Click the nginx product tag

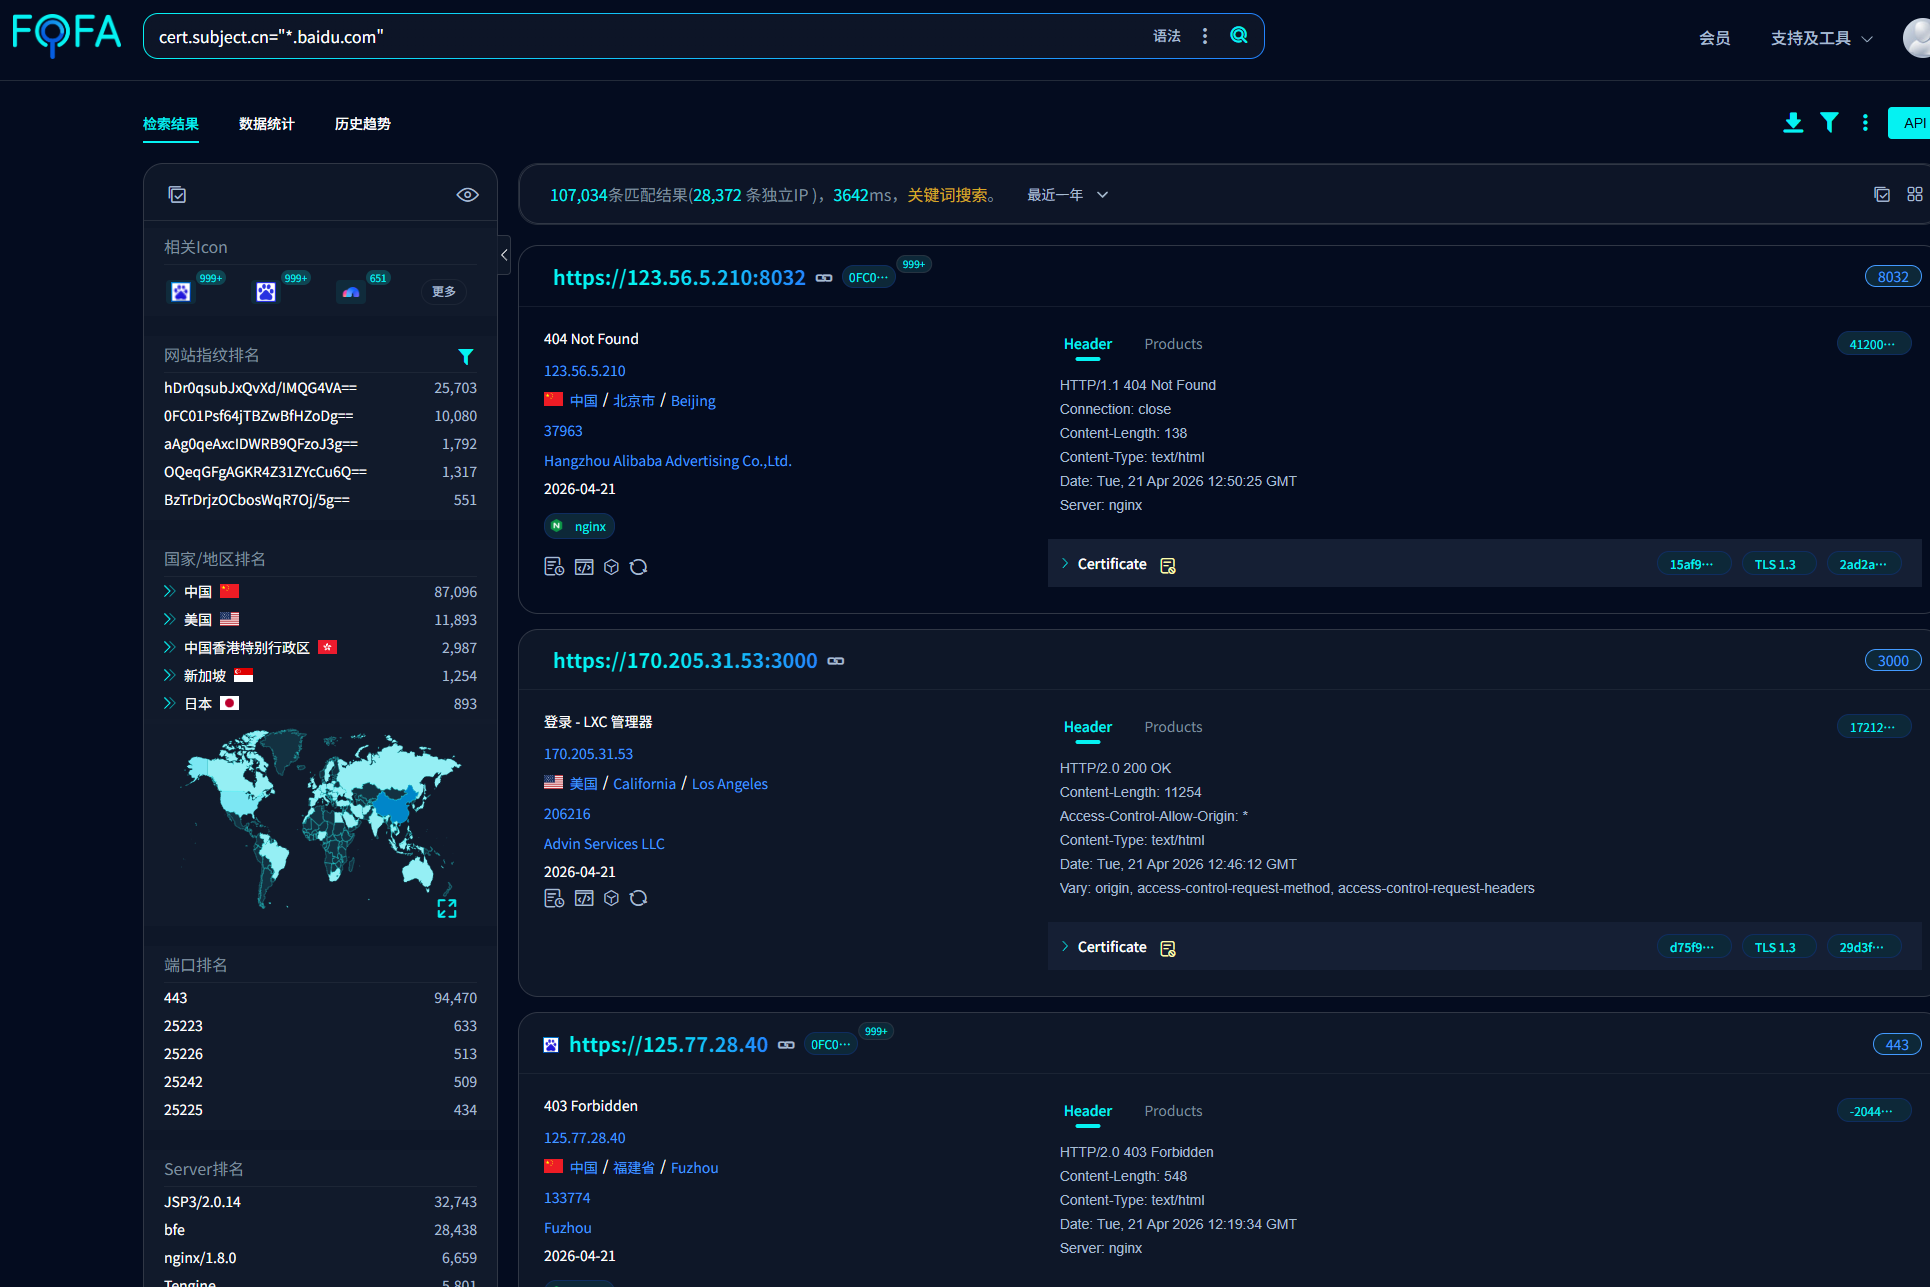click(x=580, y=526)
